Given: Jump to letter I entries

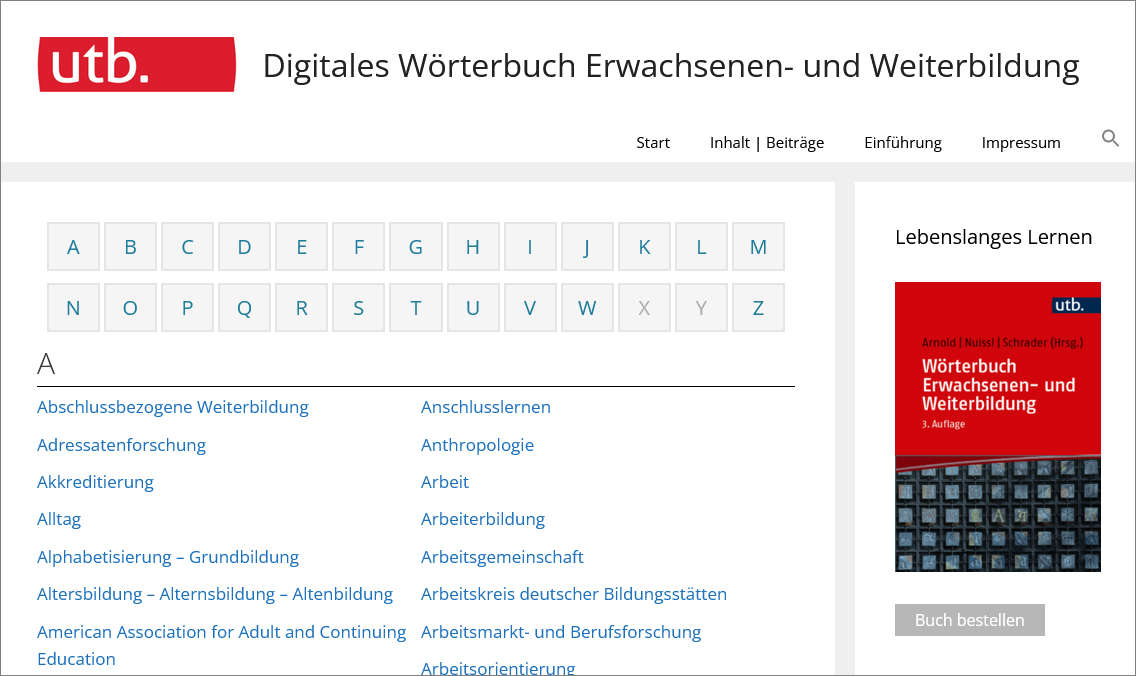Looking at the screenshot, I should pyautogui.click(x=530, y=247).
